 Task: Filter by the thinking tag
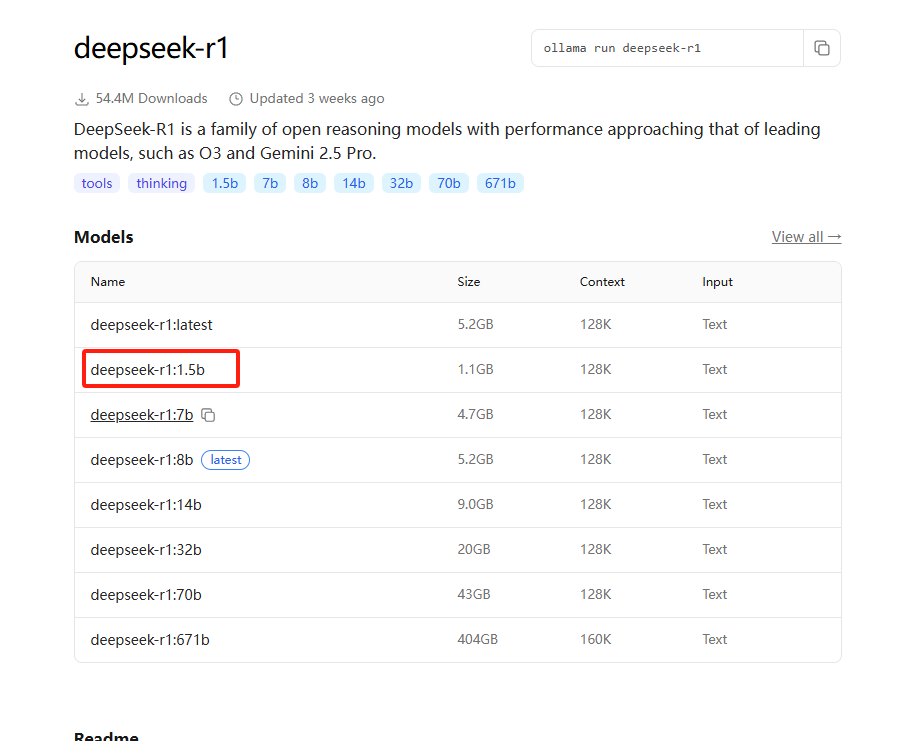[x=162, y=183]
